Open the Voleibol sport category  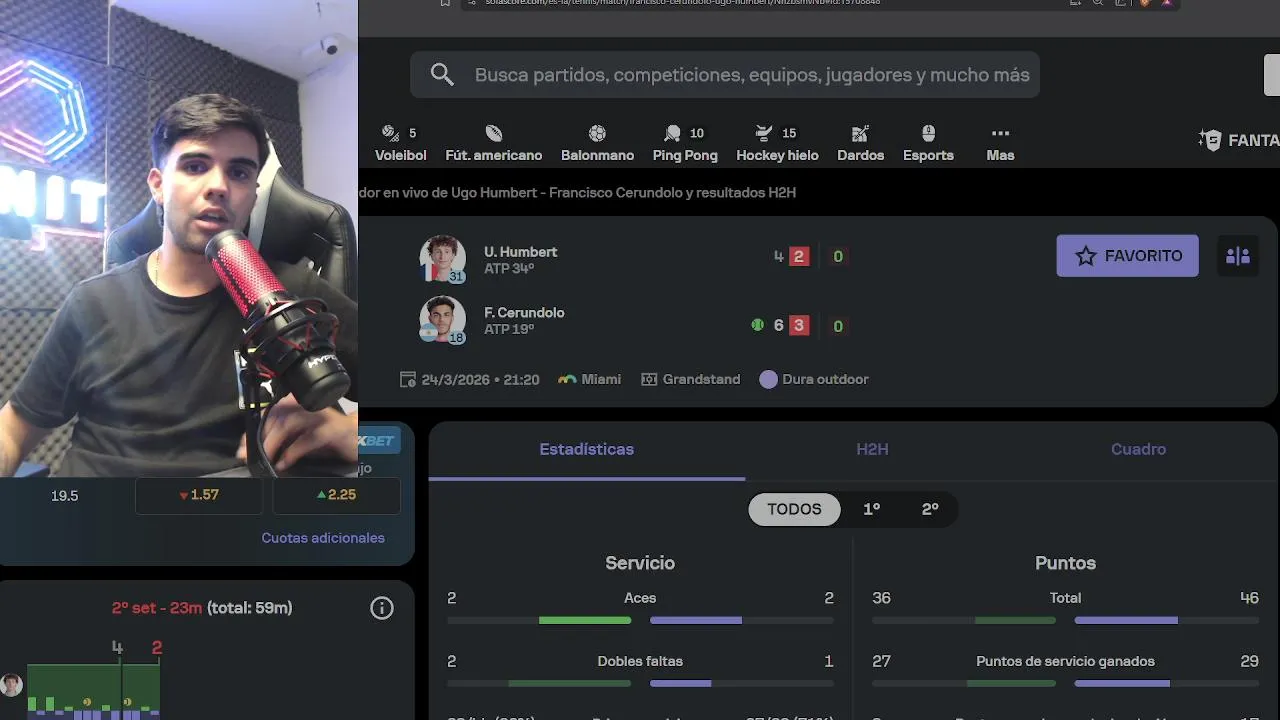pos(400,144)
